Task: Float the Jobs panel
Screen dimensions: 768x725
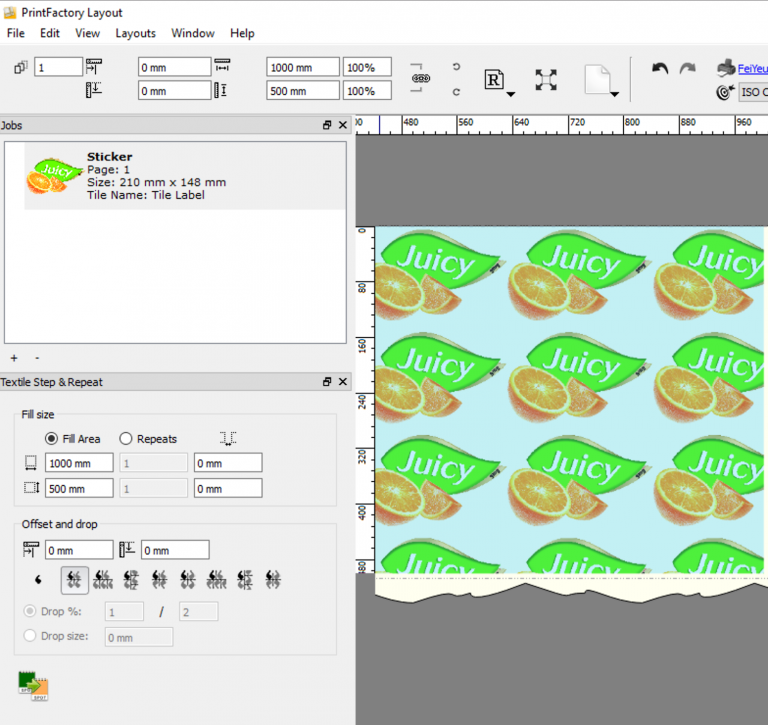Action: [x=327, y=125]
